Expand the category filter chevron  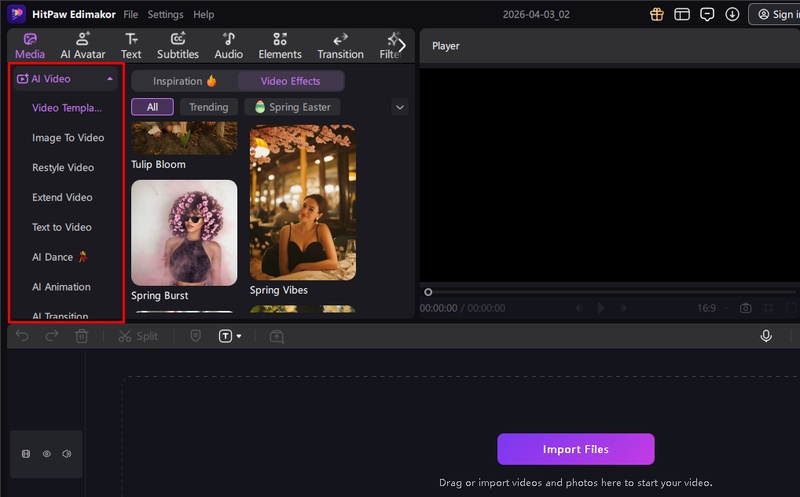point(400,107)
